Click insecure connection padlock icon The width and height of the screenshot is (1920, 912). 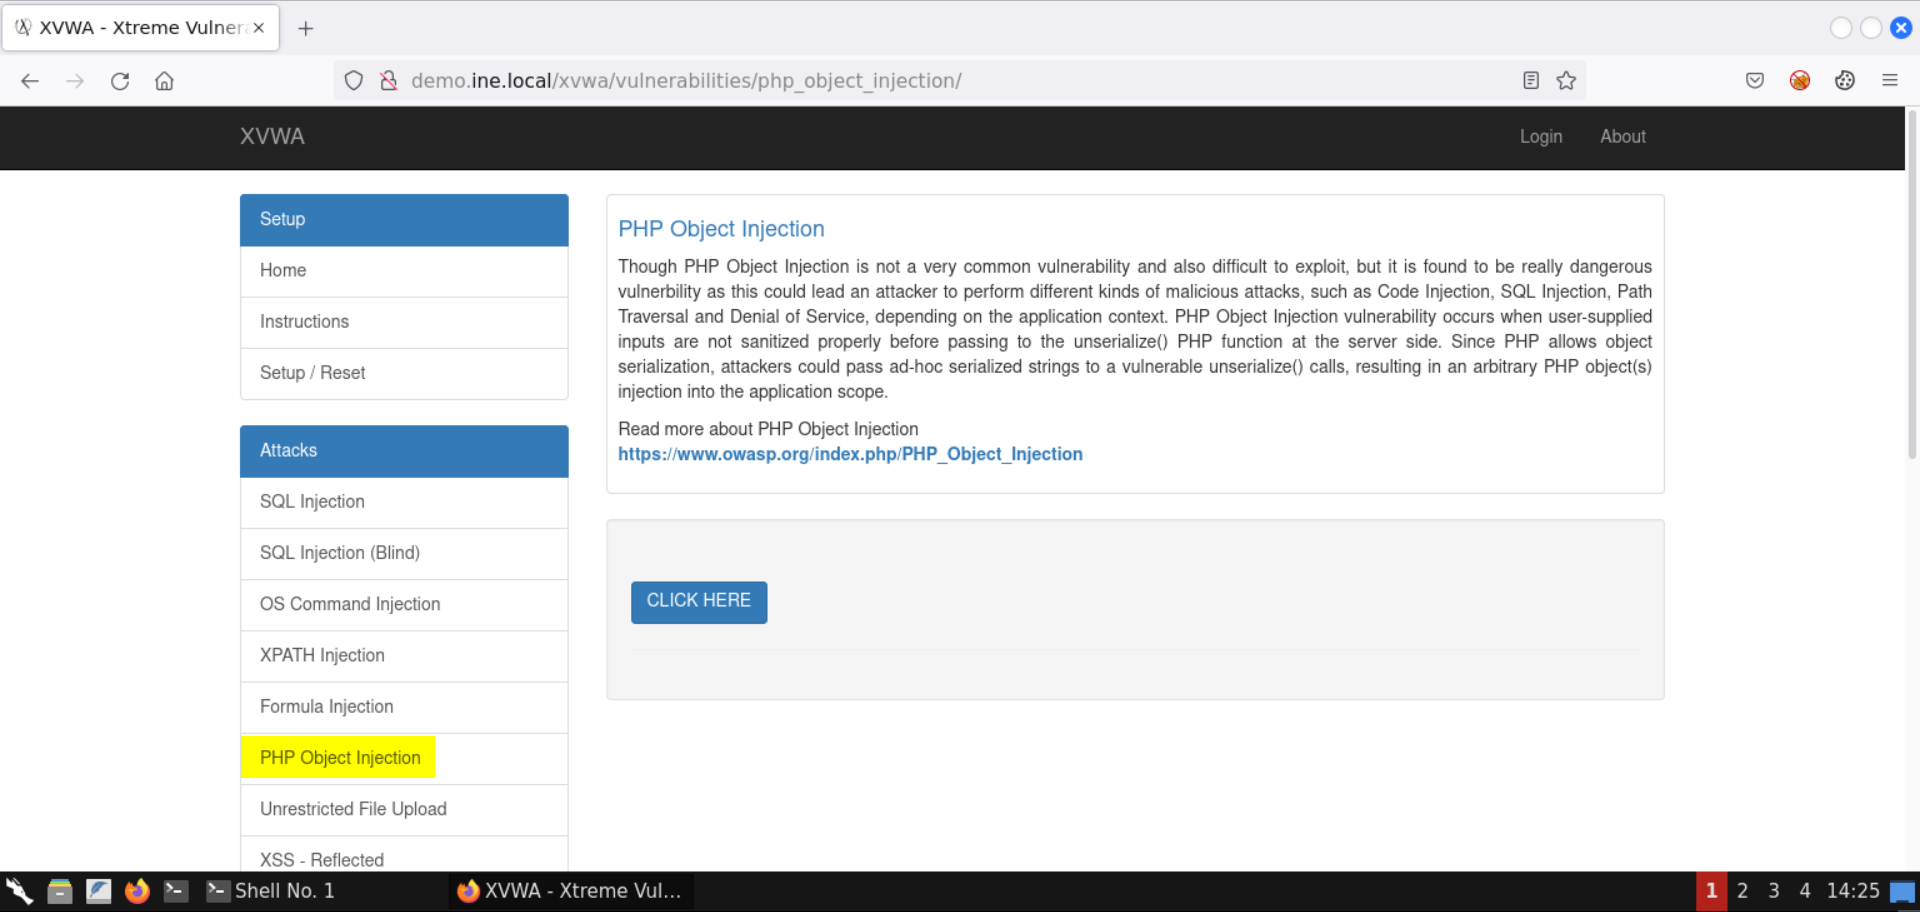point(389,81)
